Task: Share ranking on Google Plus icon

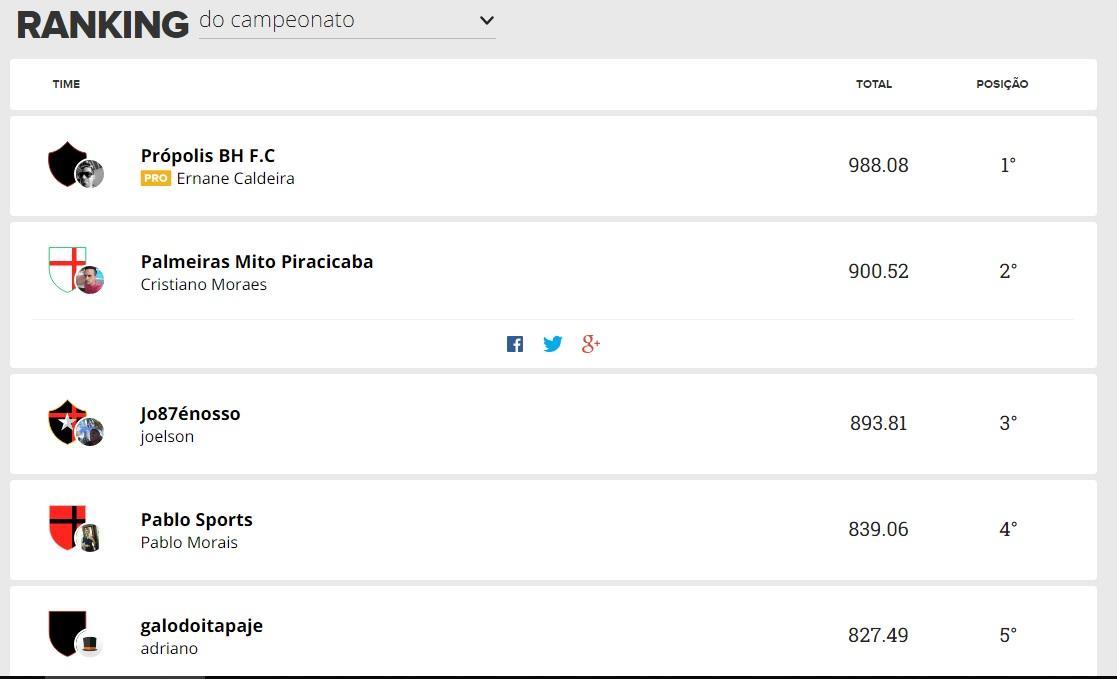Action: tap(591, 344)
